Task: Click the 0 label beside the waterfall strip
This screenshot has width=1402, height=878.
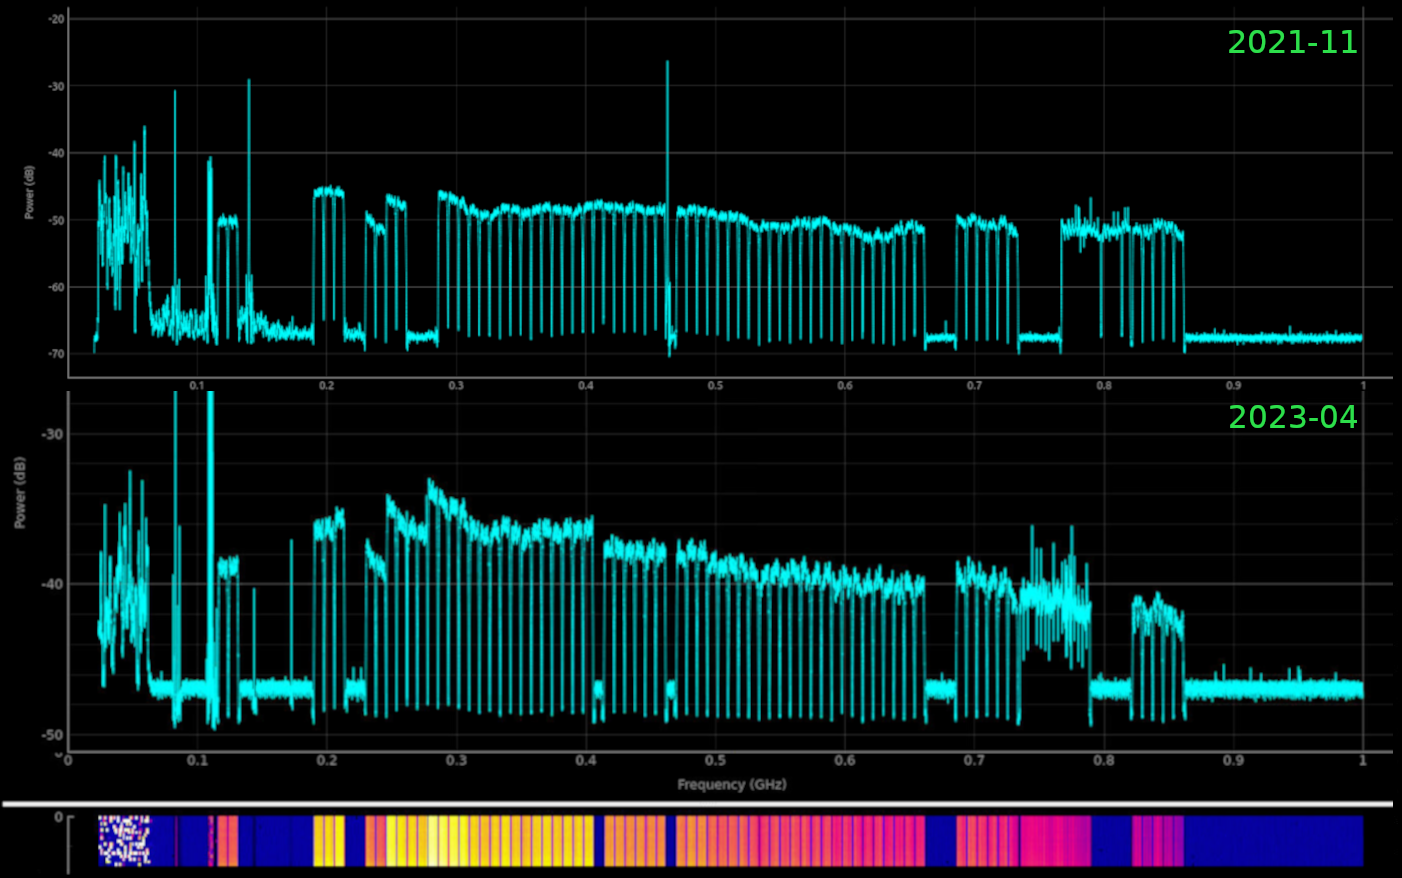Action: click(x=58, y=817)
